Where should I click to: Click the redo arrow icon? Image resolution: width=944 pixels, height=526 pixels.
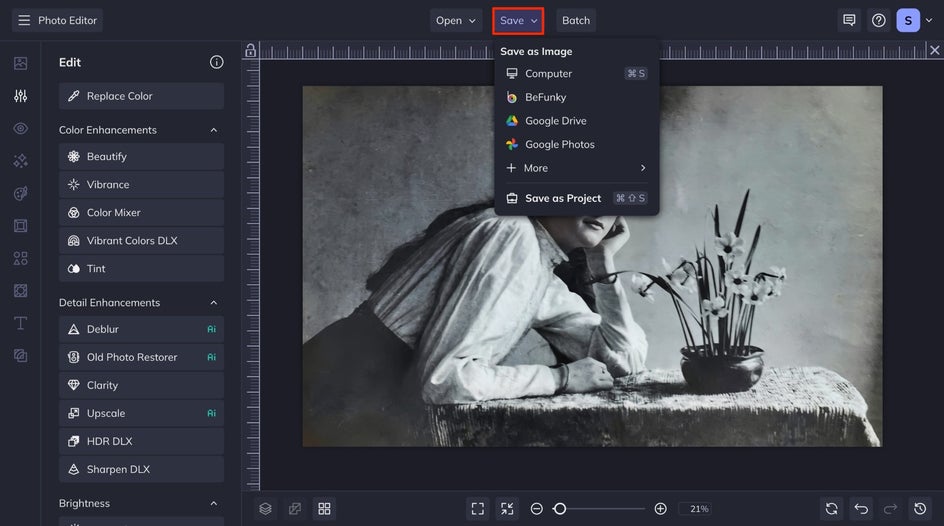890,509
